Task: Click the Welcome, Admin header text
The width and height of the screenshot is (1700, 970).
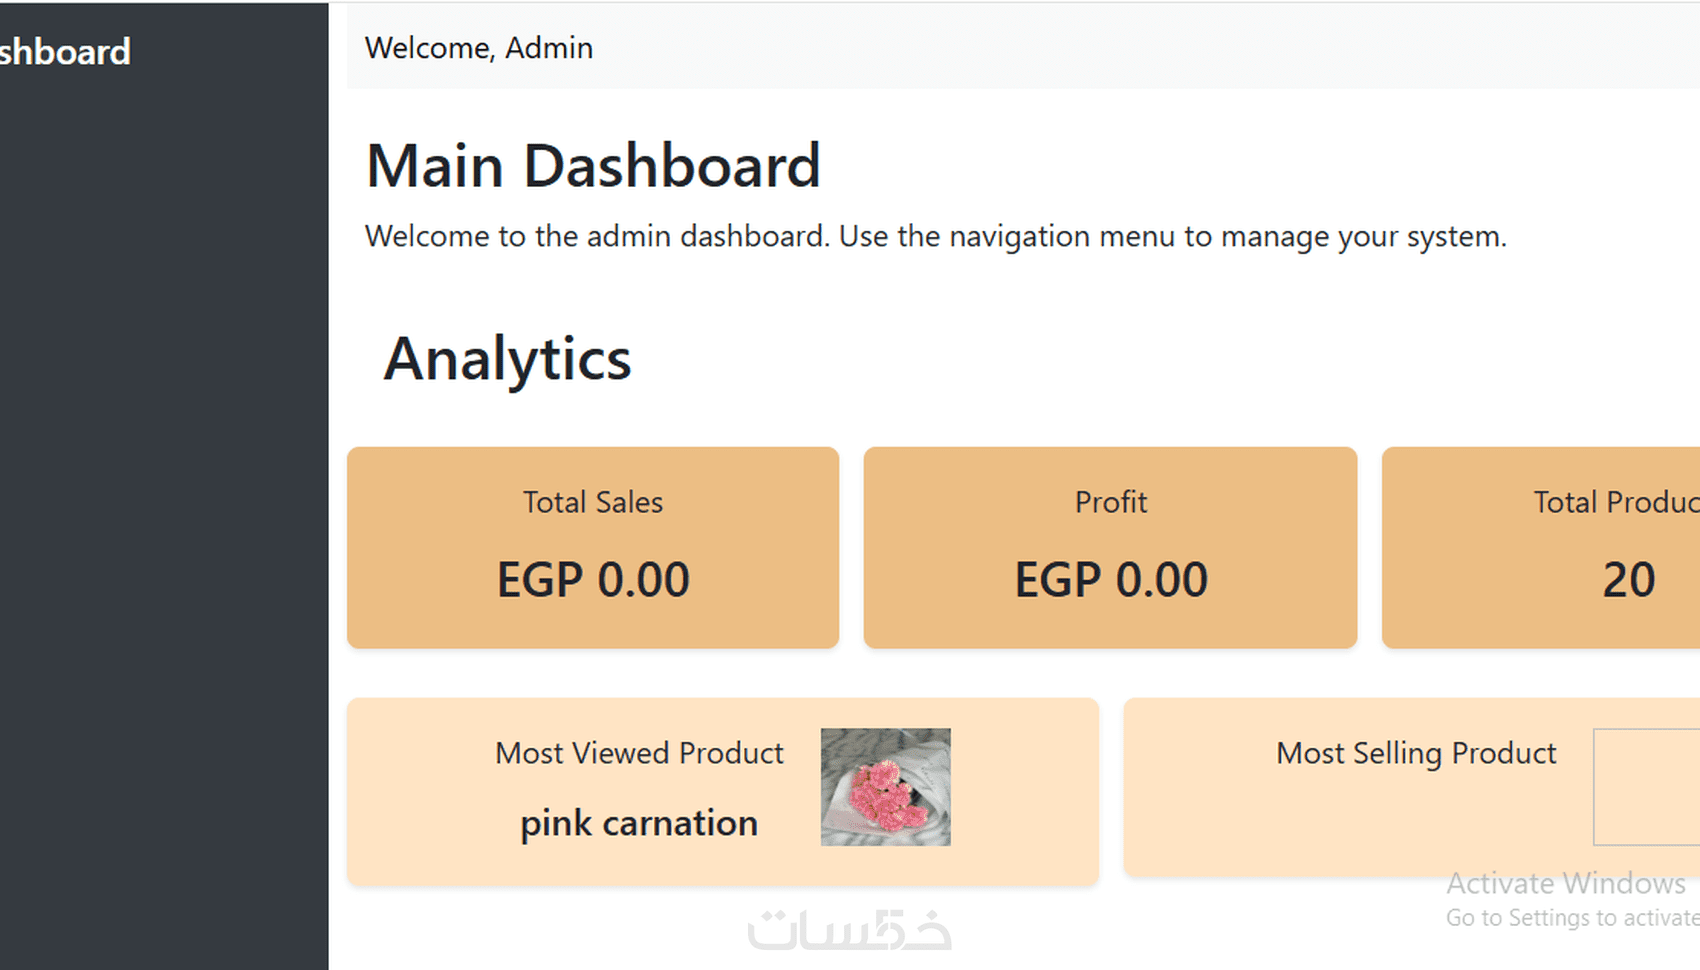Action: tap(479, 48)
